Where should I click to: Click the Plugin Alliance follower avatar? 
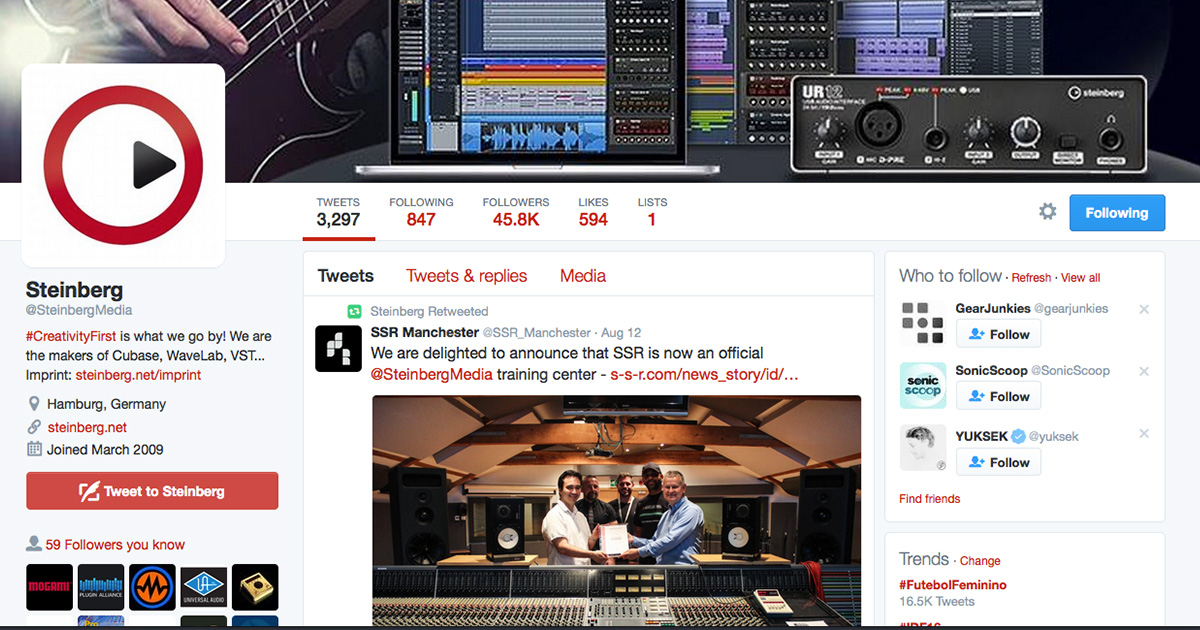tap(101, 588)
